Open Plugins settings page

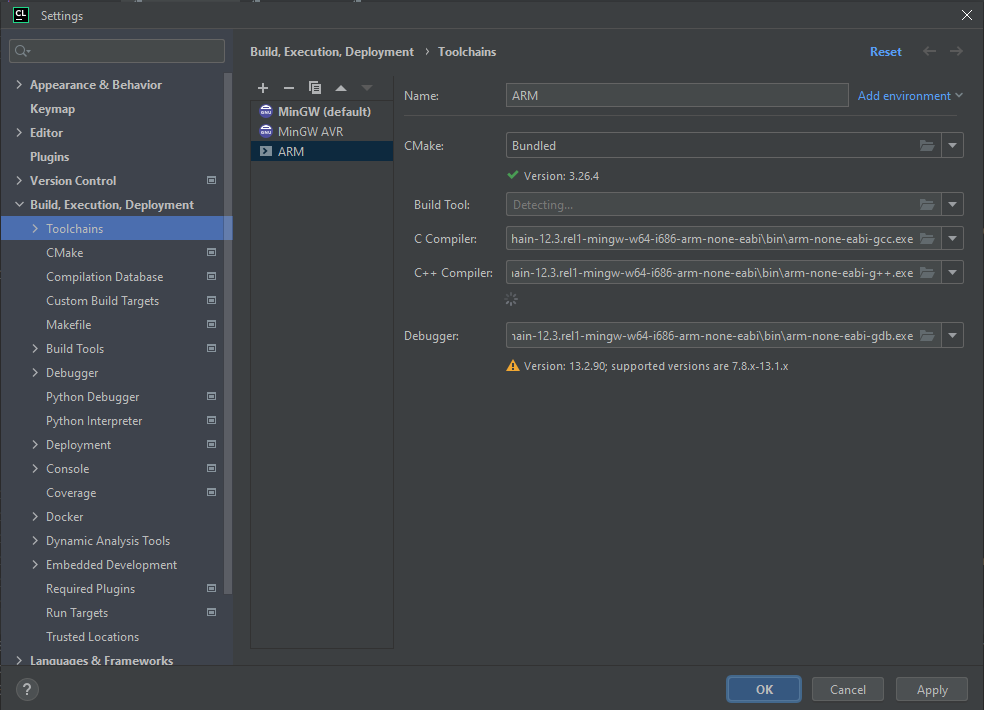tap(50, 156)
